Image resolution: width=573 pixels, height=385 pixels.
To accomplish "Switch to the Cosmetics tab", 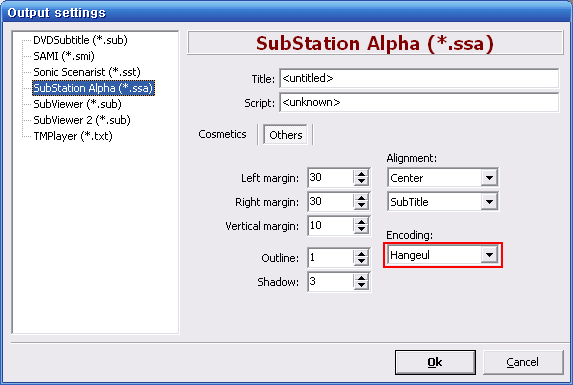I will tap(222, 134).
